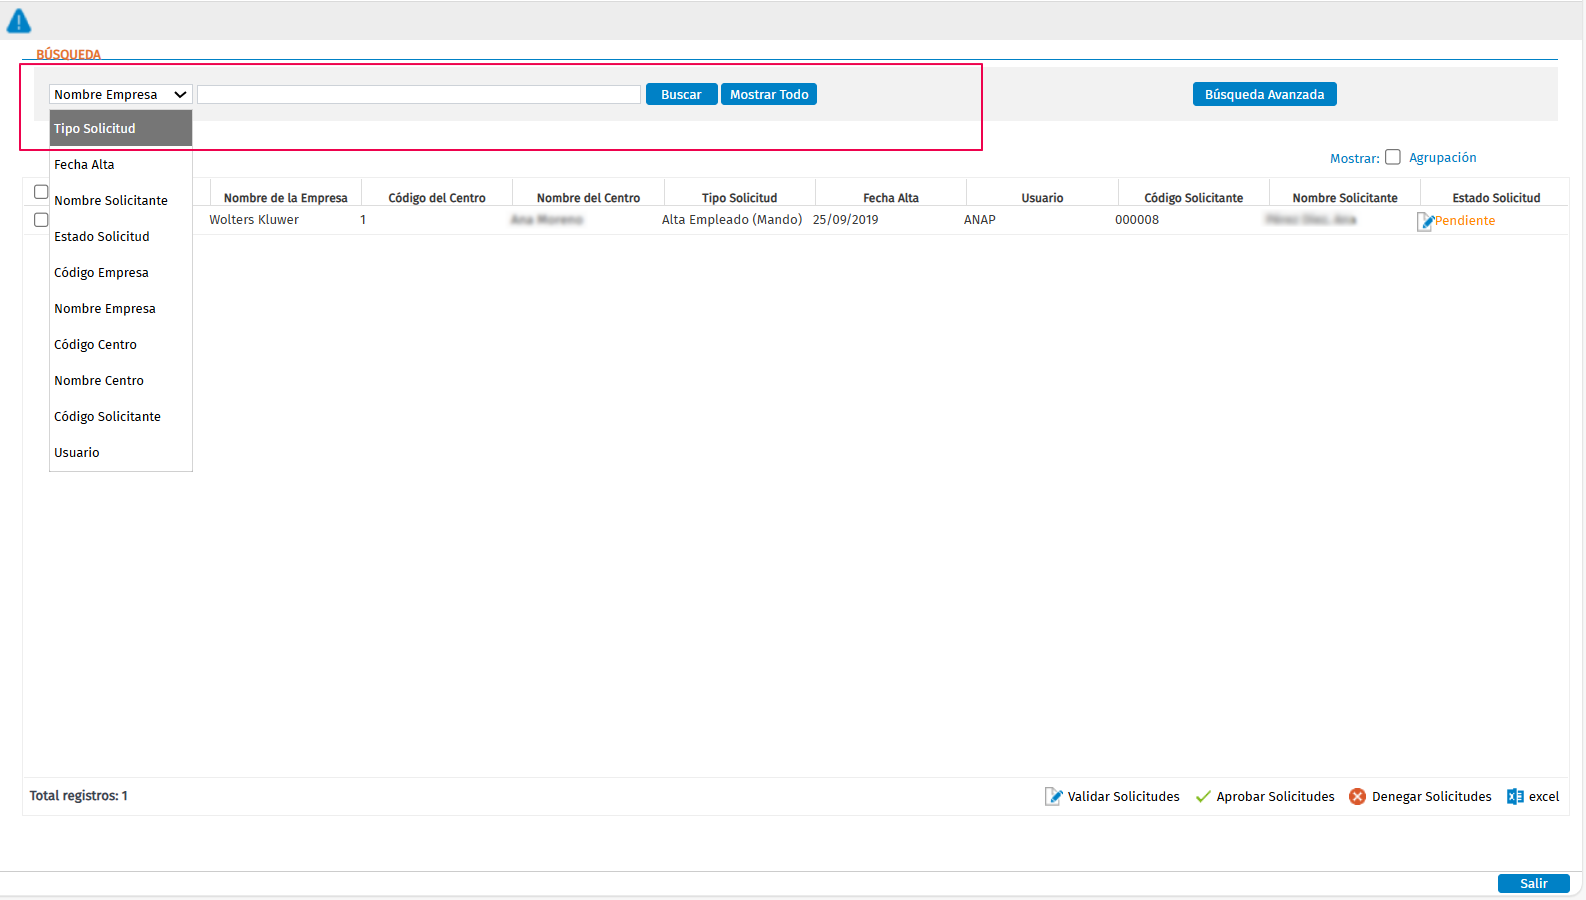Click the 25/09/2019 date cell
The image size is (1586, 900).
[x=846, y=220]
